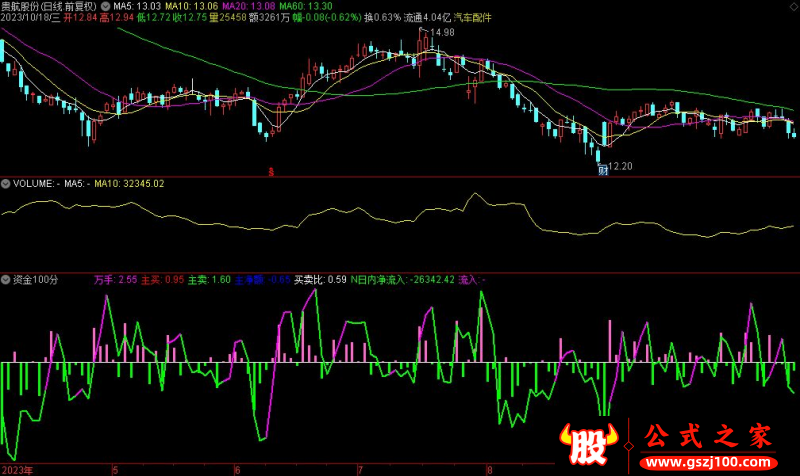Click the 12.20 low price marker
The image size is (800, 476).
621,165
